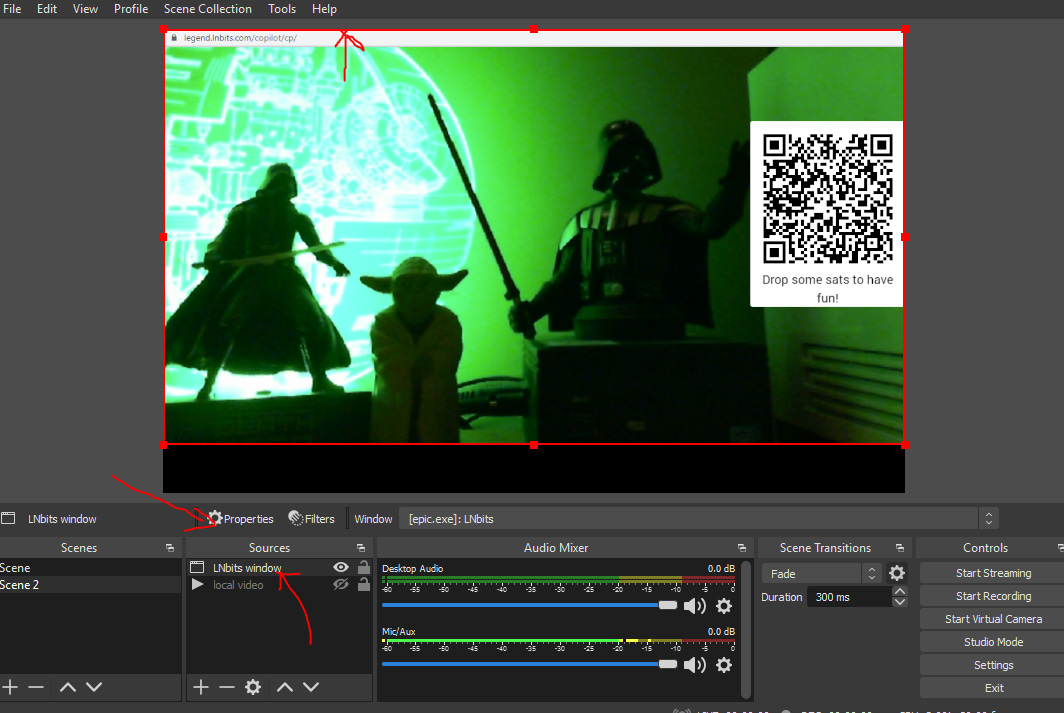Image resolution: width=1064 pixels, height=713 pixels.
Task: Open Filters for the selected source
Action: [x=311, y=519]
